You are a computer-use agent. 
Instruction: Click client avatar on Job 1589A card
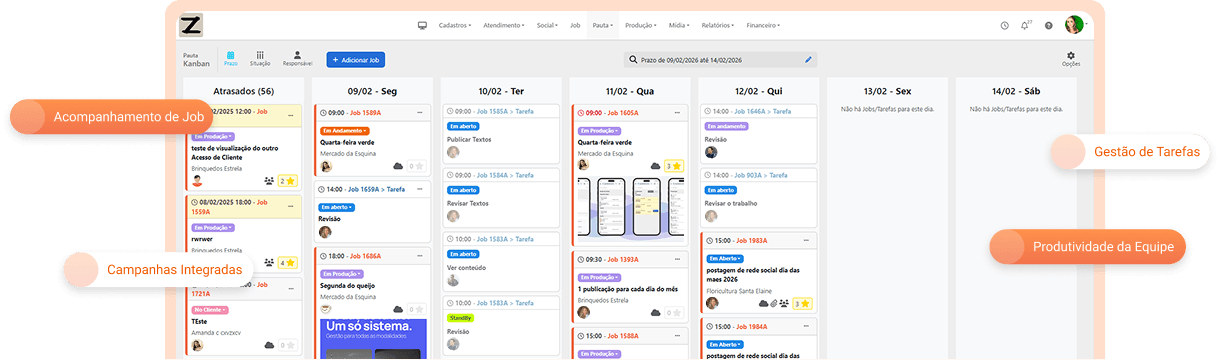coord(326,166)
